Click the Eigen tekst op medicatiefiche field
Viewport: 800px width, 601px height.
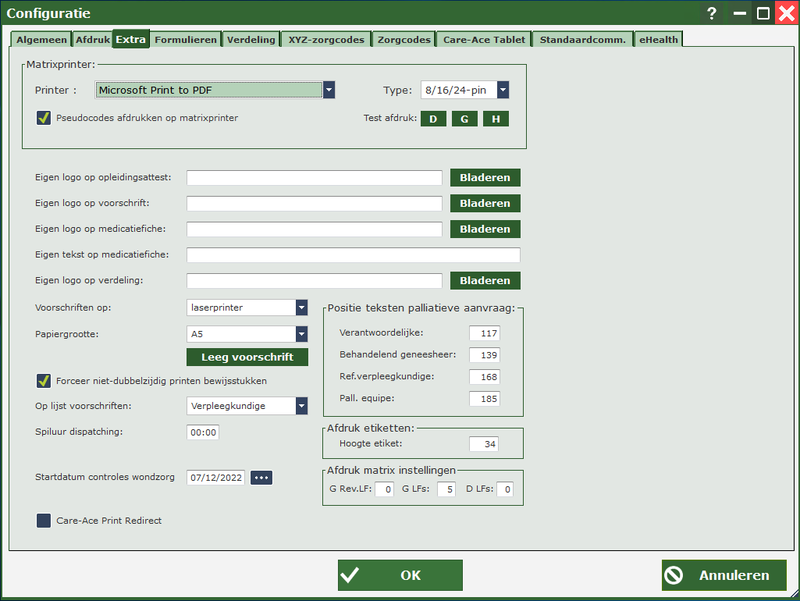pos(353,255)
